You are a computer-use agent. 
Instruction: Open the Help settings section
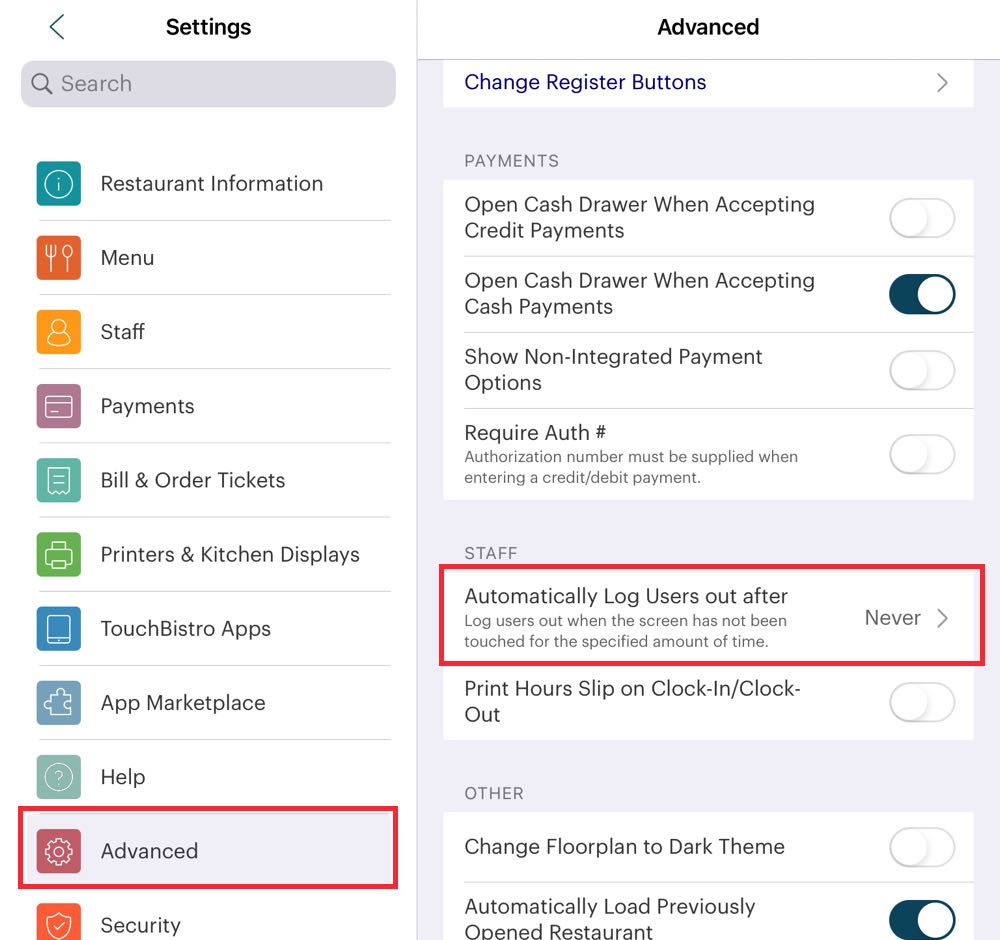pyautogui.click(x=123, y=777)
